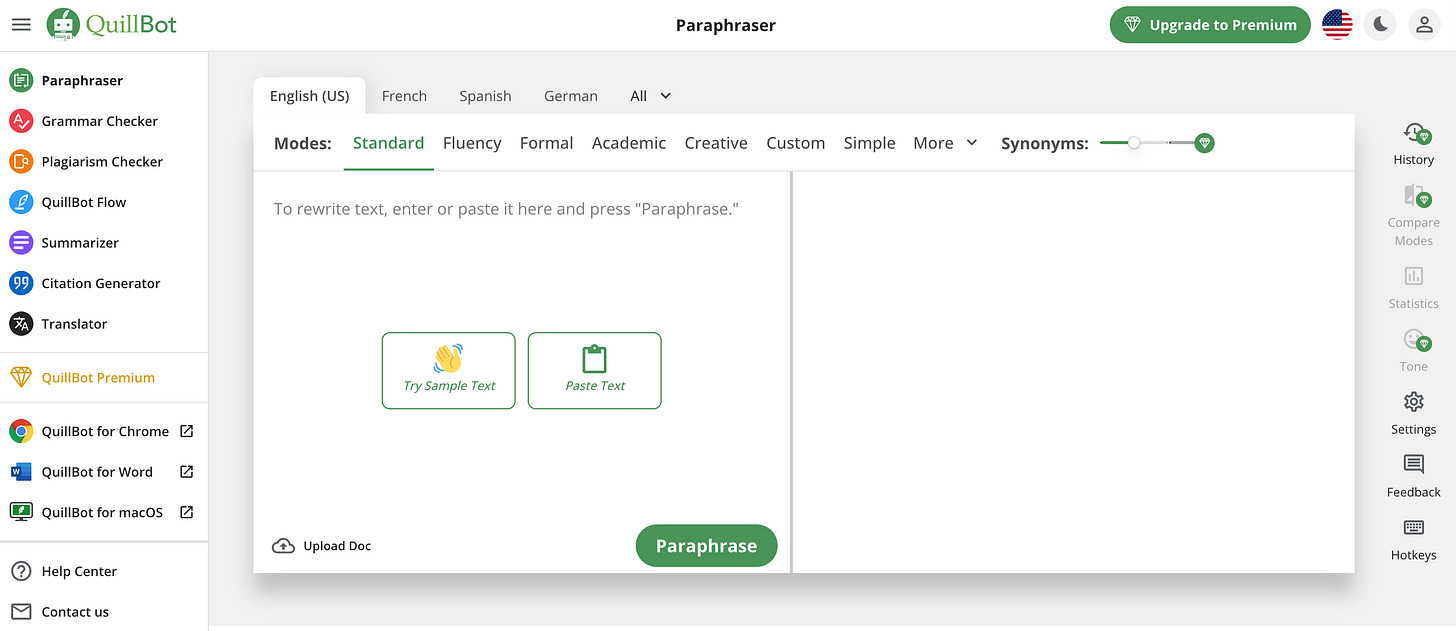Click external link icon beside QuillBot for Word
This screenshot has height=631, width=1456.
pyautogui.click(x=186, y=472)
